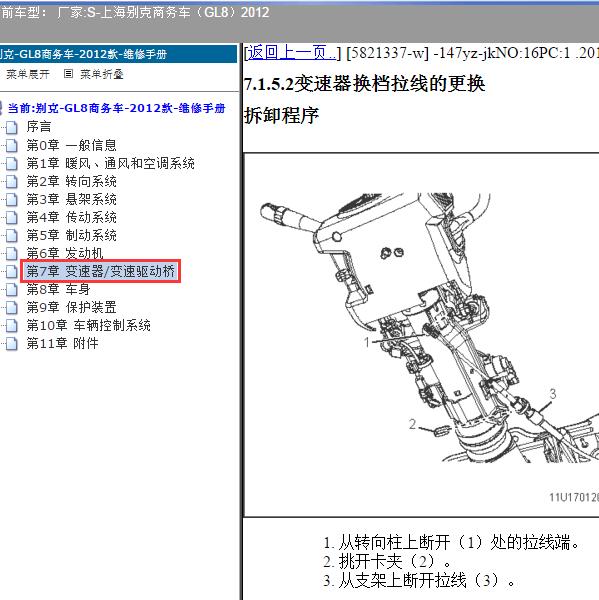Viewport: 599px width, 600px height.
Task: Click the page icon beside 第5章 制动系统
Action: pyautogui.click(x=12, y=235)
